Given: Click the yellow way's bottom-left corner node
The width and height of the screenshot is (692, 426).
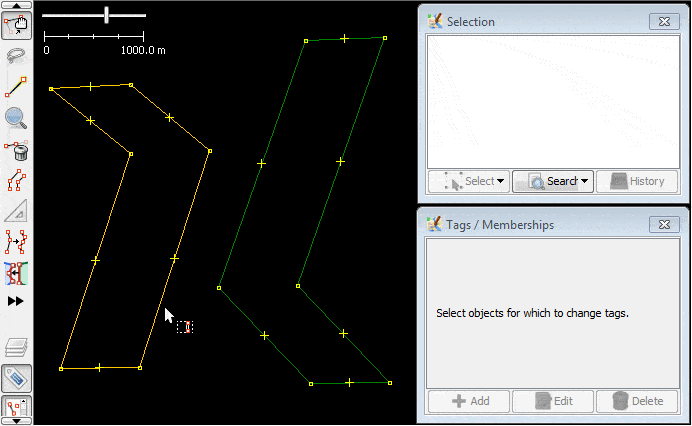Looking at the screenshot, I should coord(61,369).
